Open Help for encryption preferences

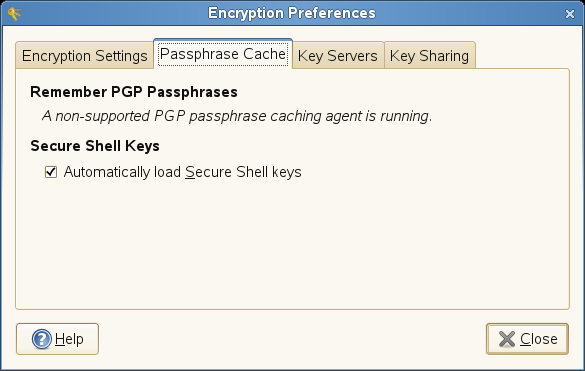(57, 339)
